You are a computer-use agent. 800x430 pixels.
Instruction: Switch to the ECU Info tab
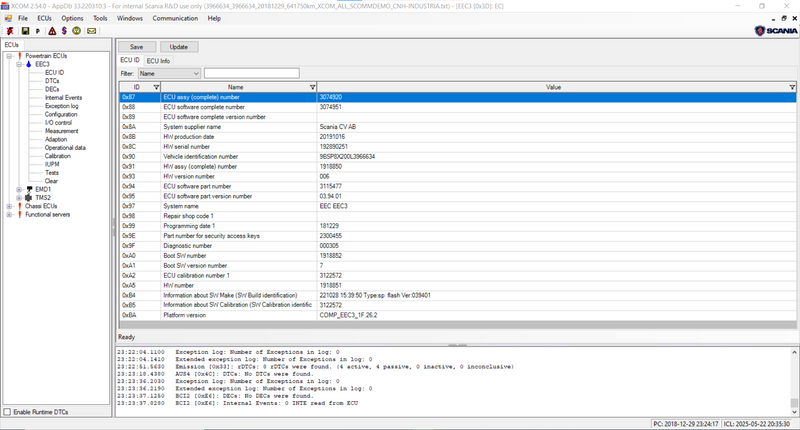(158, 61)
